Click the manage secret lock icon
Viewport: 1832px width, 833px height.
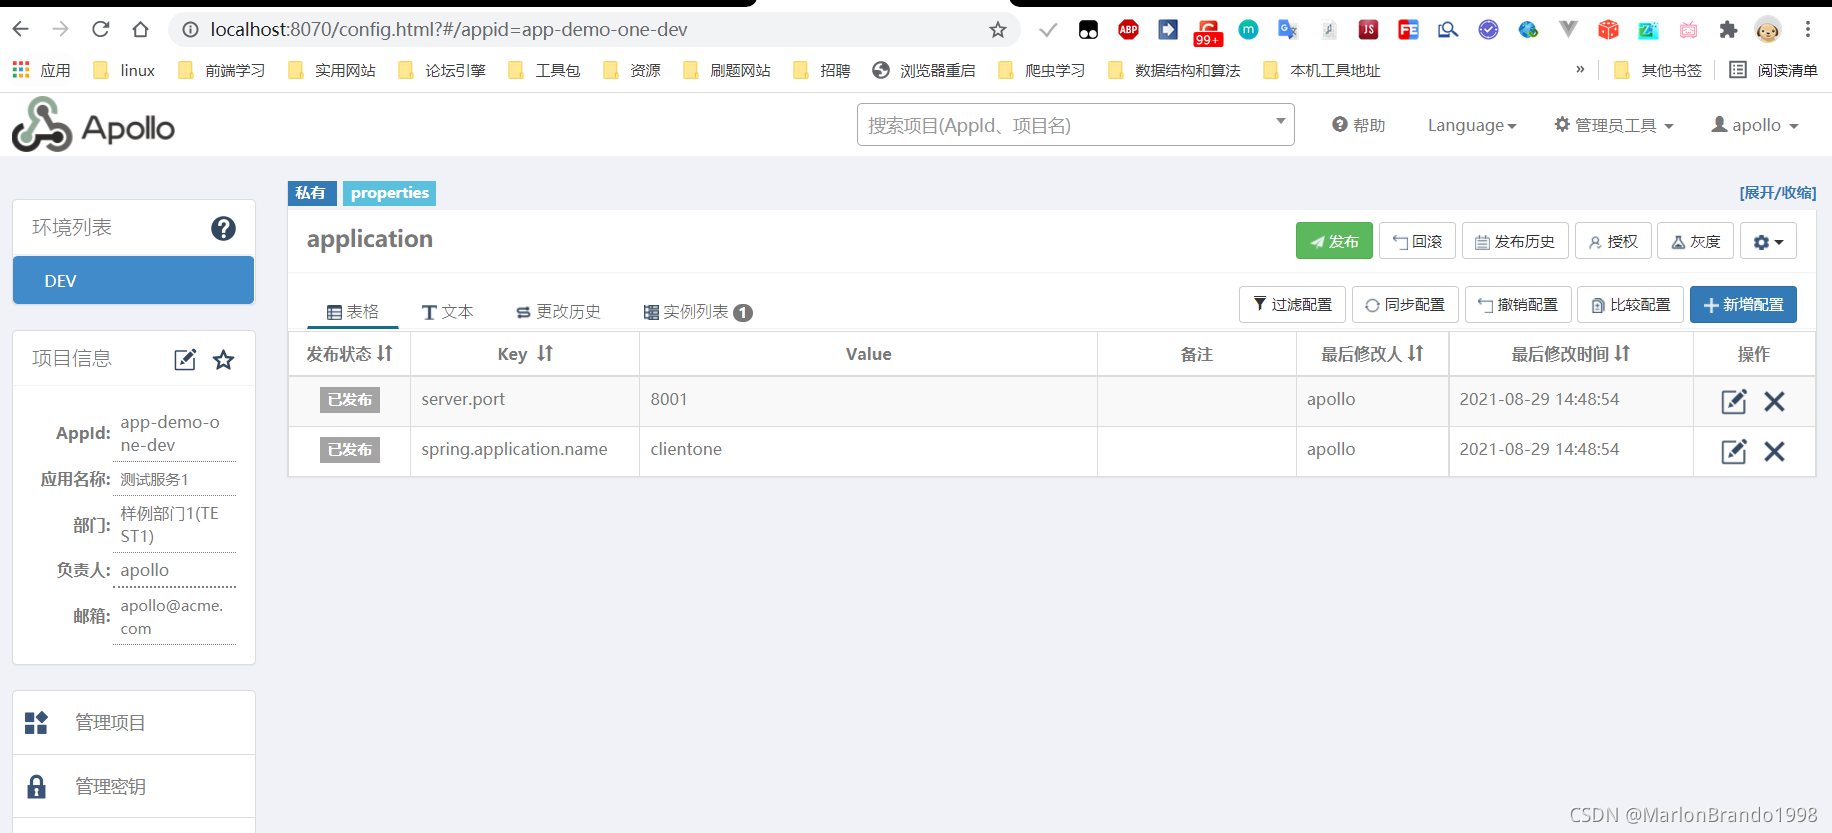pos(36,787)
